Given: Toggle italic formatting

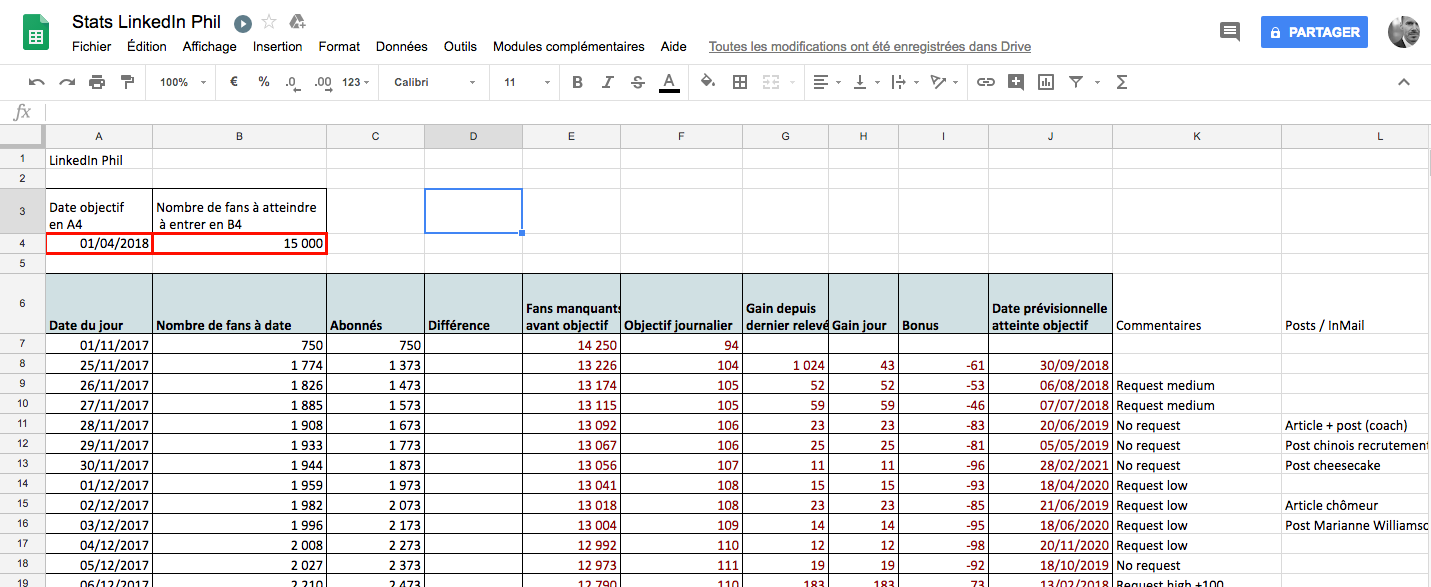Looking at the screenshot, I should click(608, 82).
